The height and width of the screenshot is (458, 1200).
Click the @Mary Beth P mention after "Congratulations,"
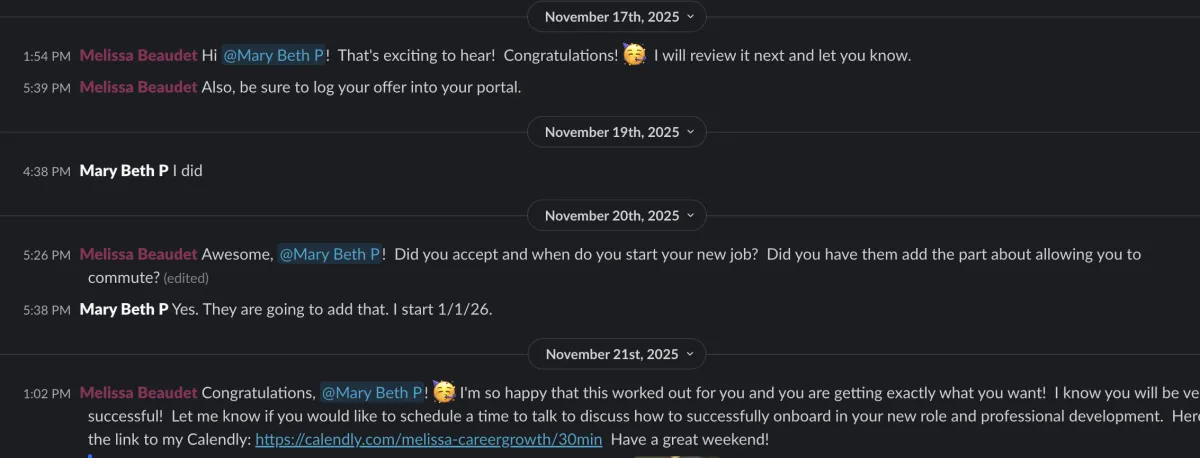tap(372, 393)
